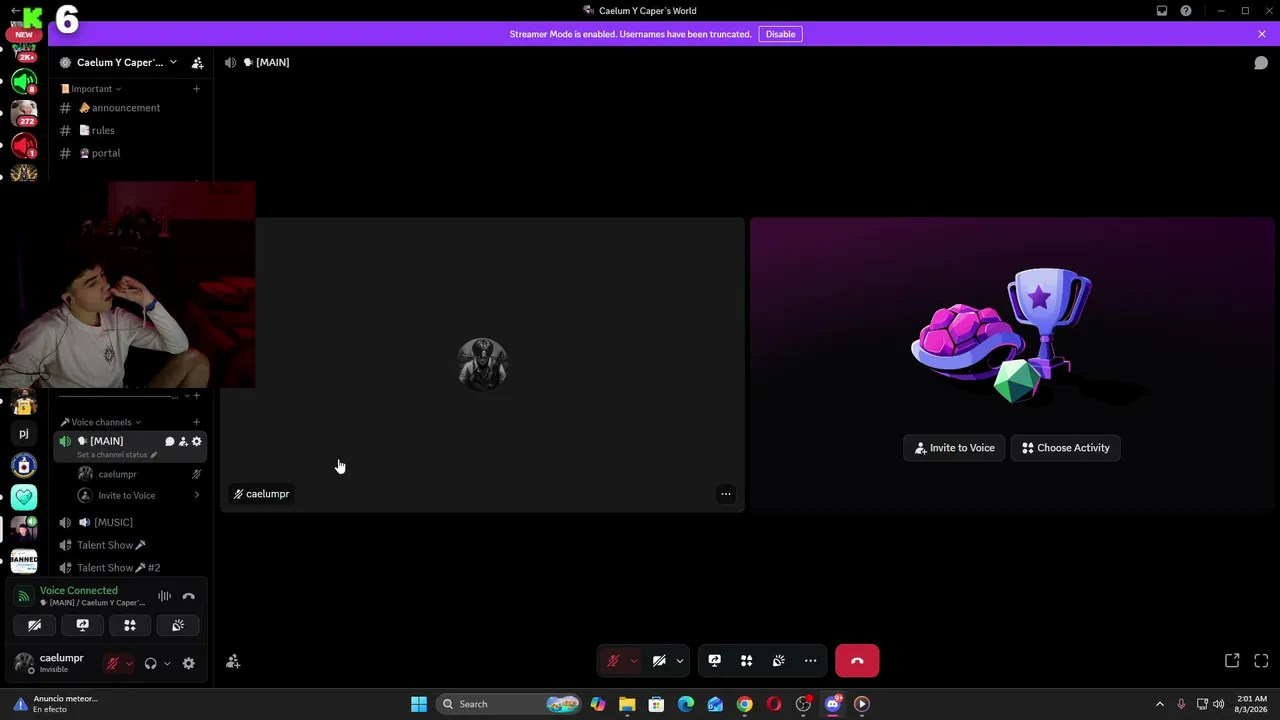Screen dimensions: 1280x720
Task: Unmute the microphone in the user panel
Action: pos(112,663)
